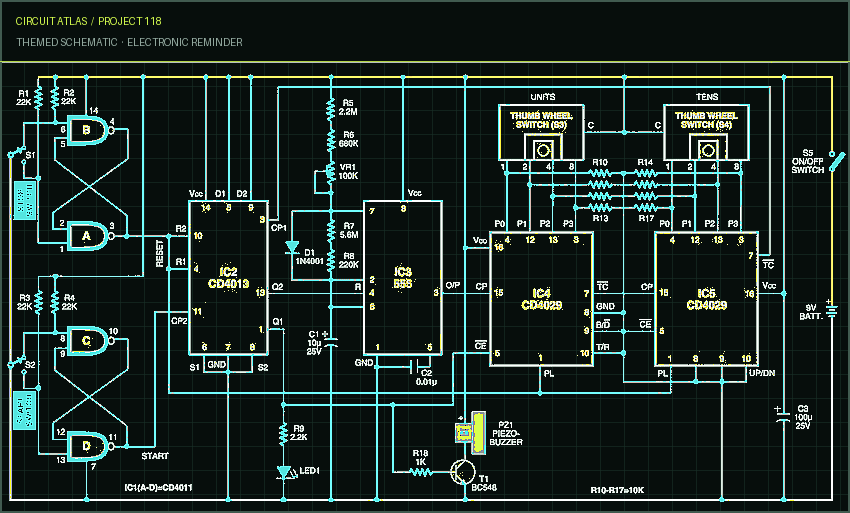This screenshot has height=513, width=850.
Task: Select the VR1 100K potentiometer symbol
Action: pos(330,172)
